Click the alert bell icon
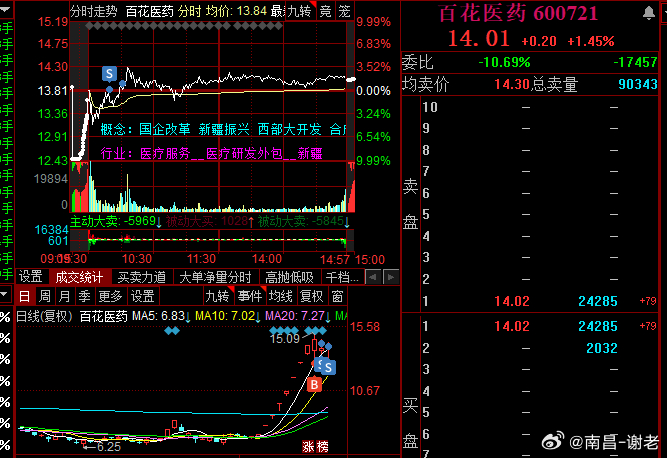 pos(648,13)
